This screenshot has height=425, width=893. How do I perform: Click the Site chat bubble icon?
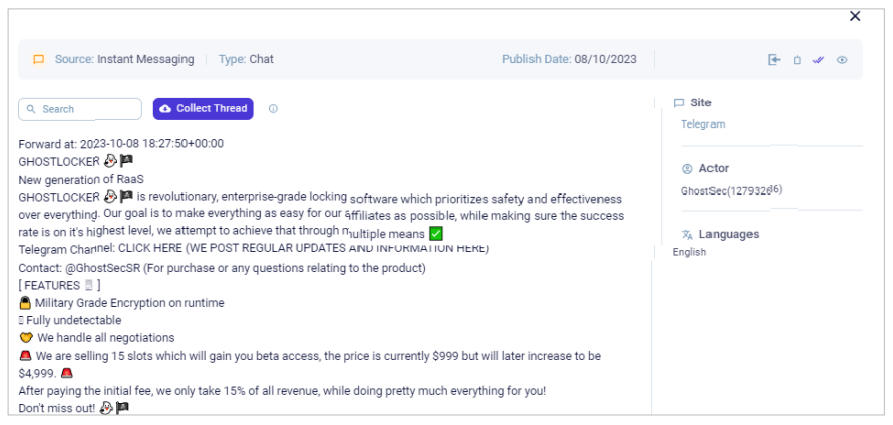point(679,103)
